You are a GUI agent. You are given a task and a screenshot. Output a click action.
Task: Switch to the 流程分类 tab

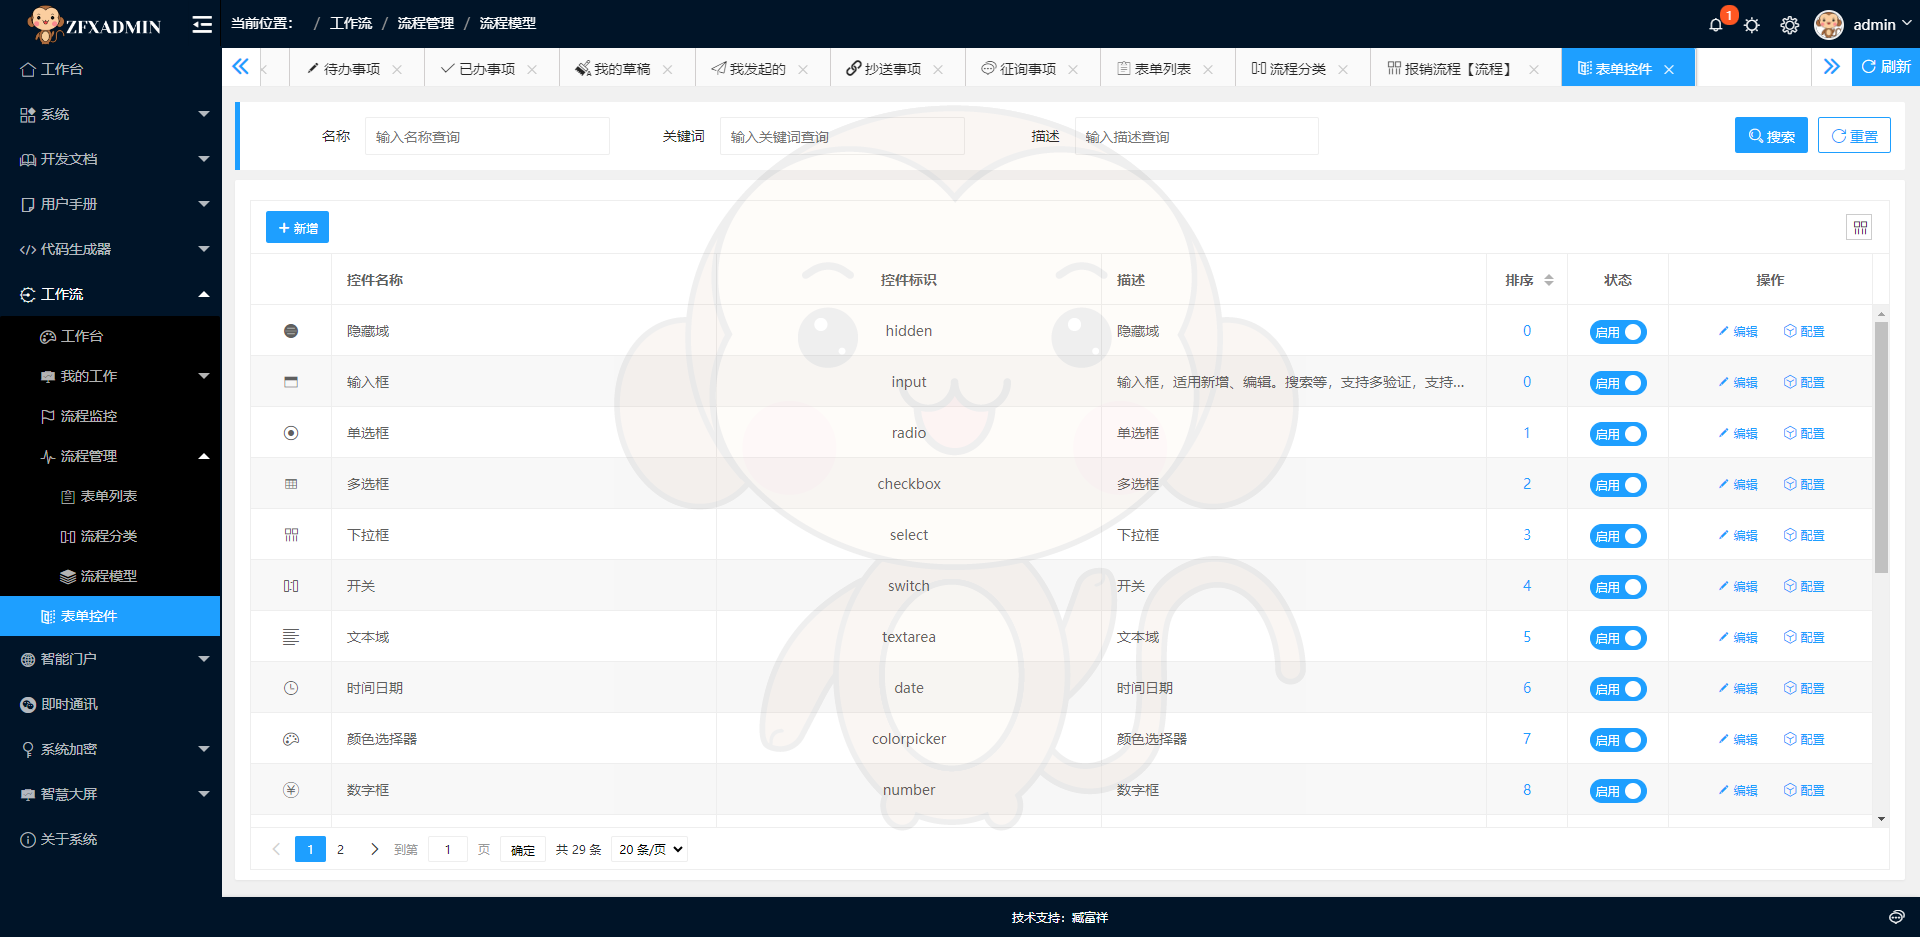point(1298,69)
